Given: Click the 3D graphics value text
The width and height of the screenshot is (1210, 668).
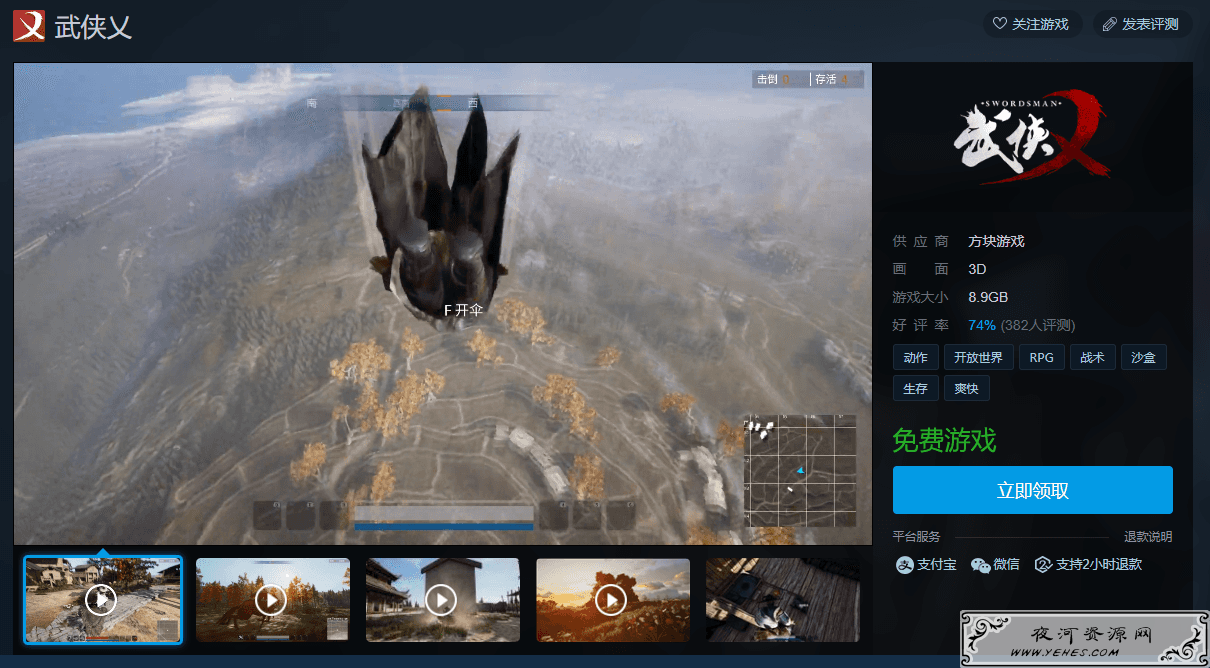Looking at the screenshot, I should pos(977,269).
